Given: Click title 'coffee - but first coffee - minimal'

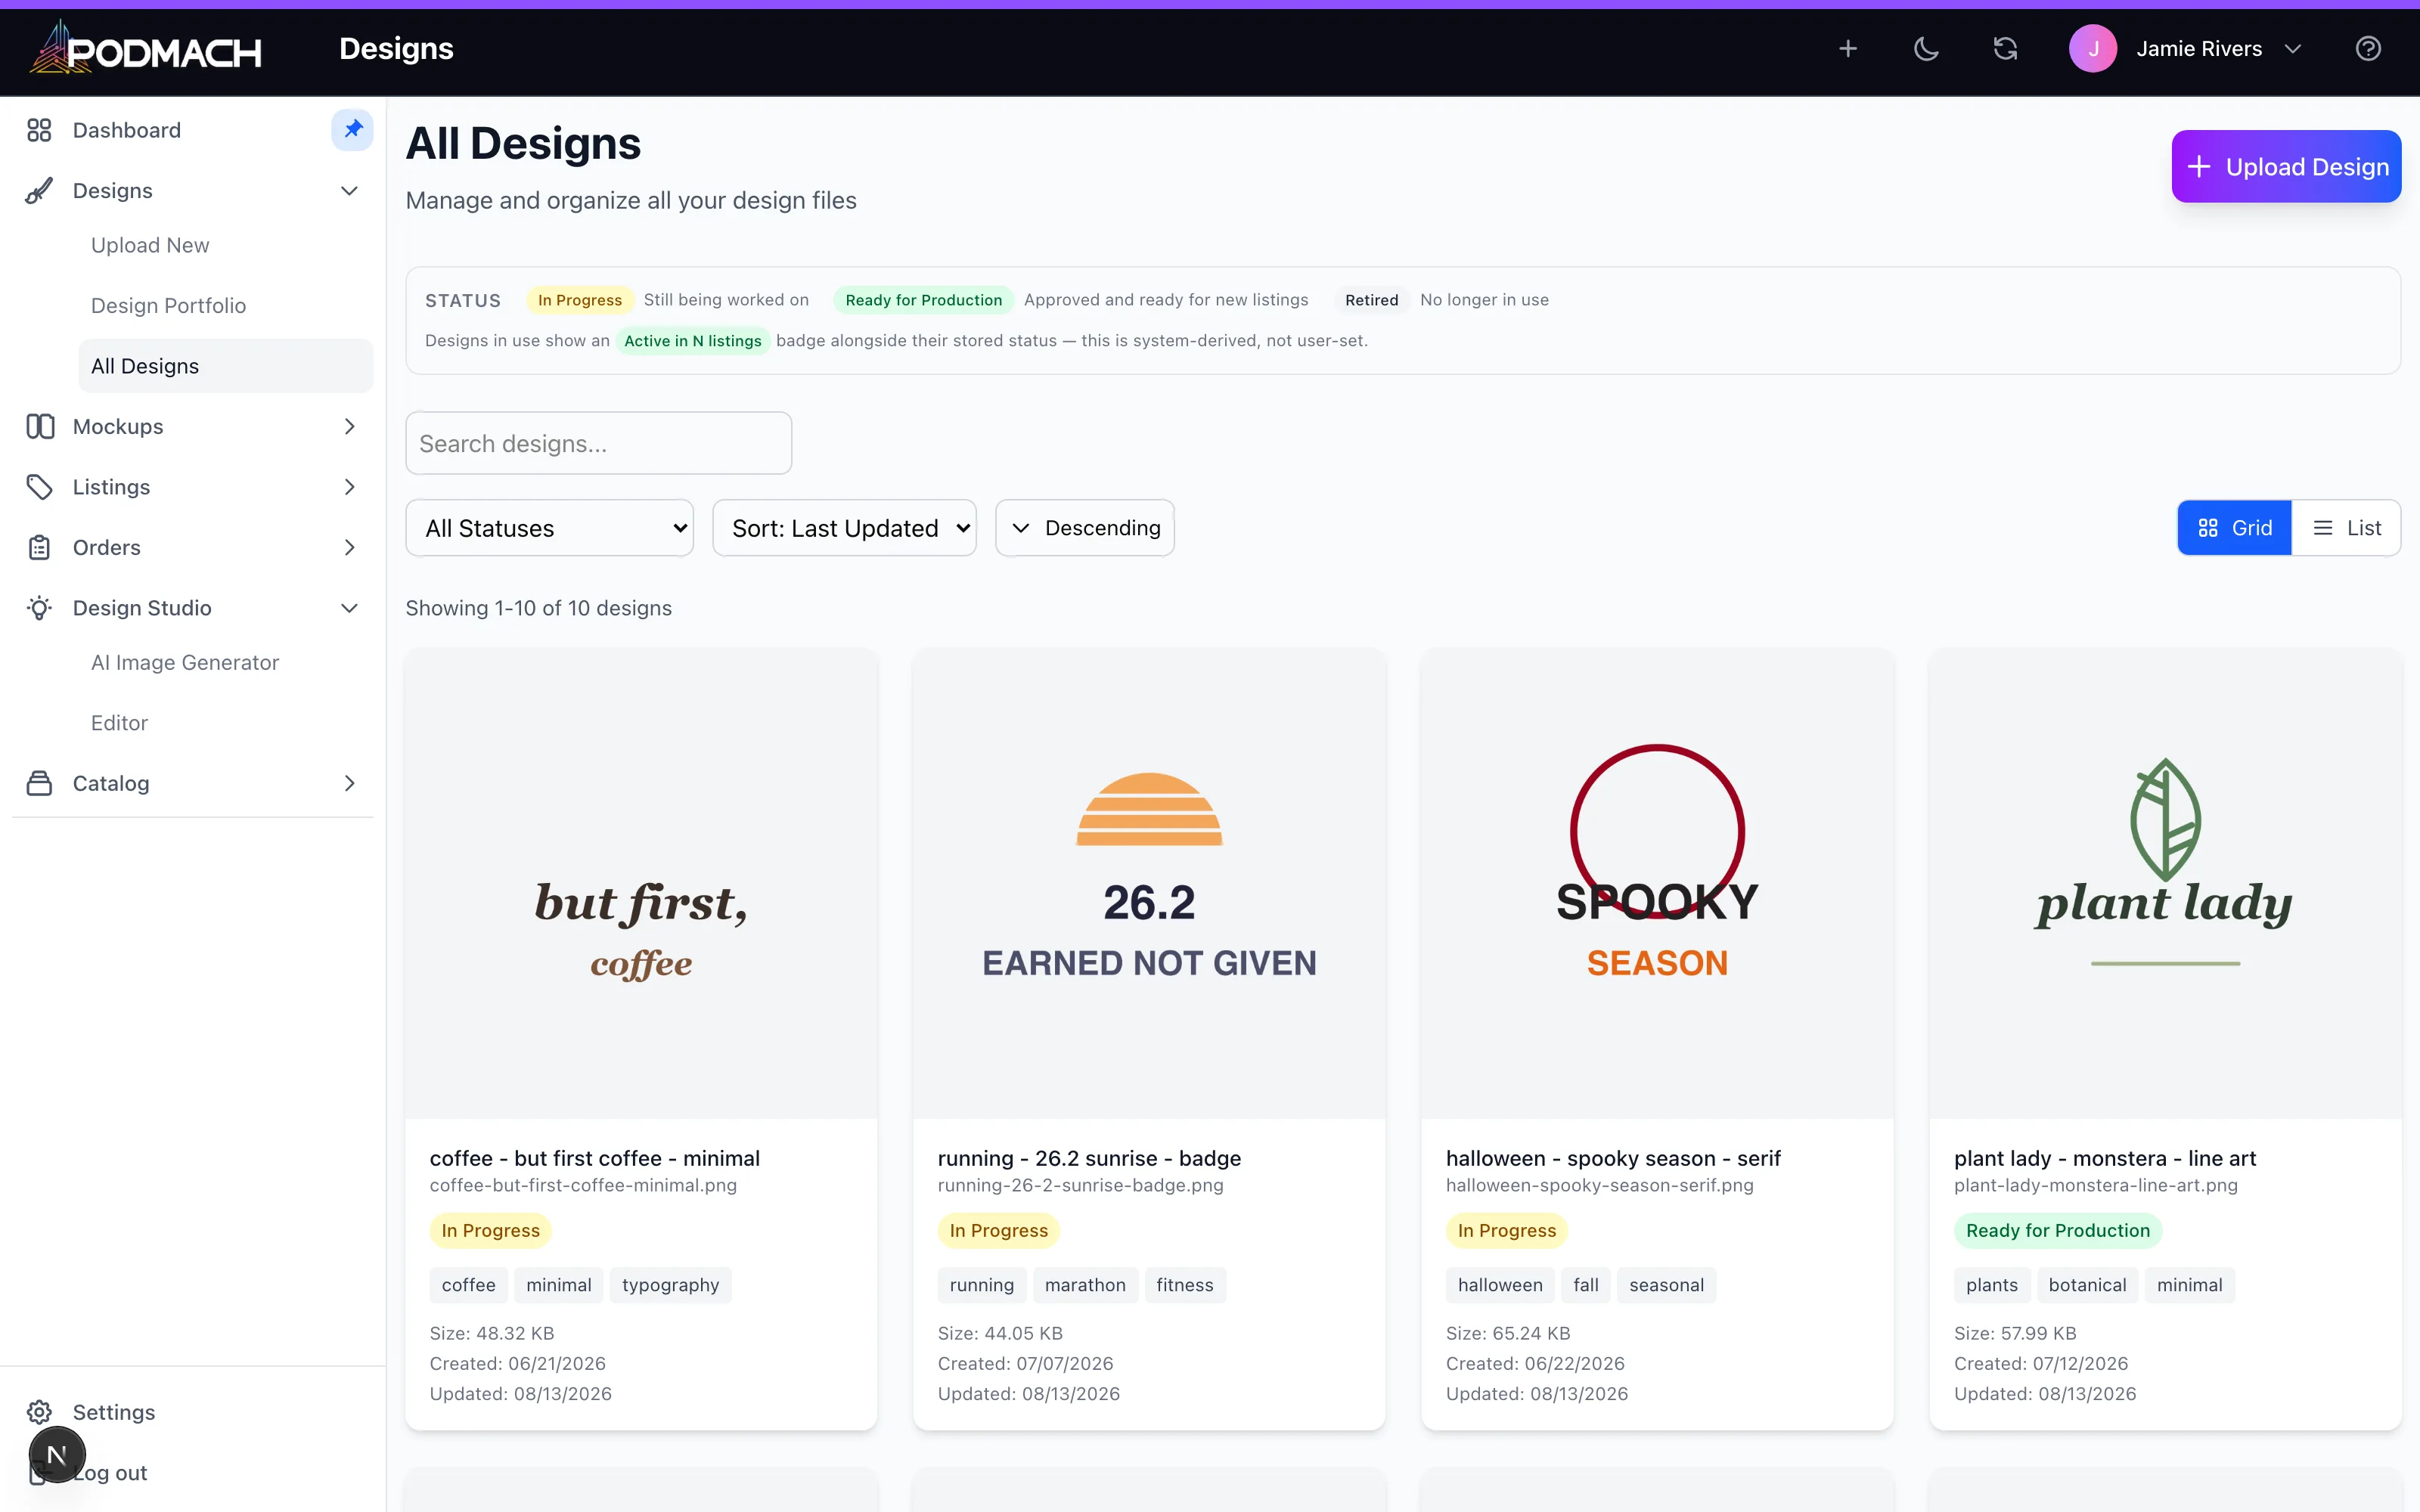Looking at the screenshot, I should point(595,1158).
